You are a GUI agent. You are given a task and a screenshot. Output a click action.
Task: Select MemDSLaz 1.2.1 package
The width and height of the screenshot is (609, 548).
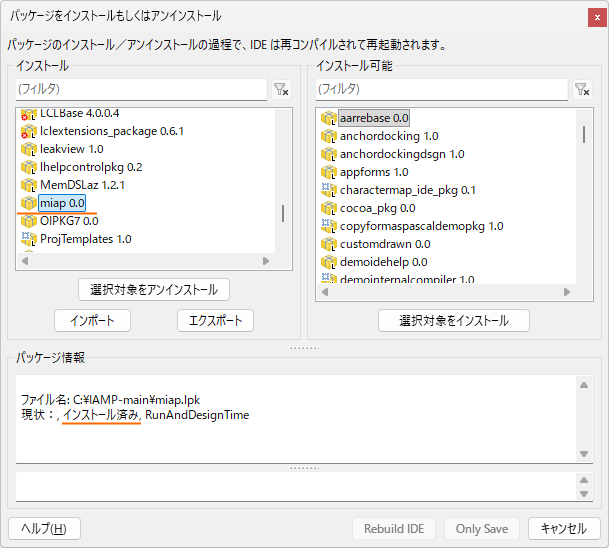tap(82, 185)
